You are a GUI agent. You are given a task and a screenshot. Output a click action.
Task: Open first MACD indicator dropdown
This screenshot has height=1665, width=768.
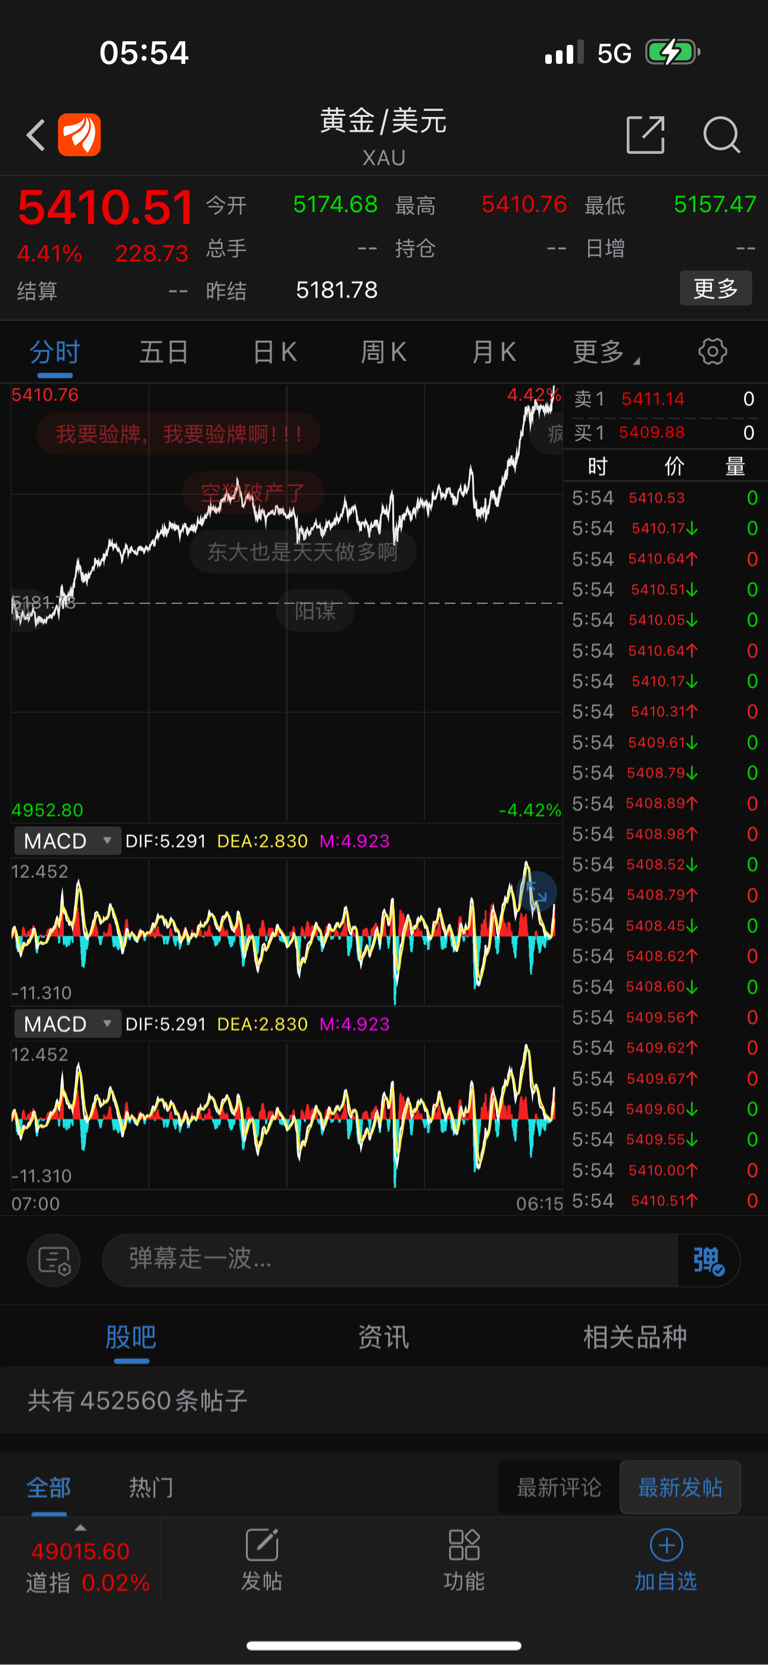click(67, 841)
